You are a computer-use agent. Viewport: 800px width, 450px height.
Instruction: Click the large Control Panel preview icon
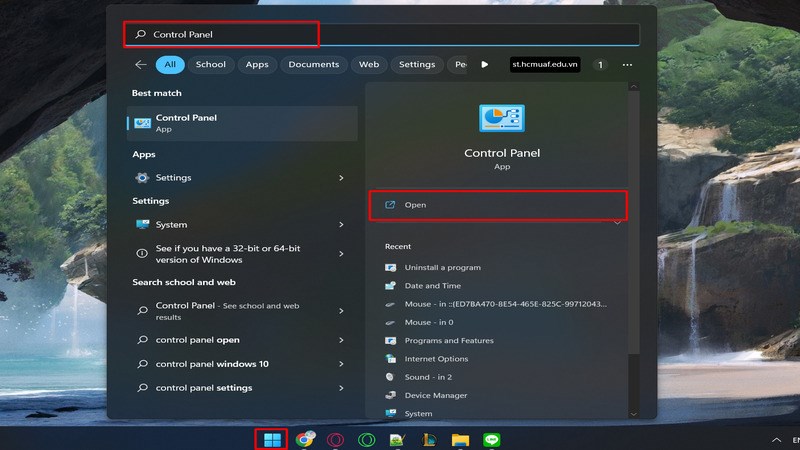[x=502, y=118]
